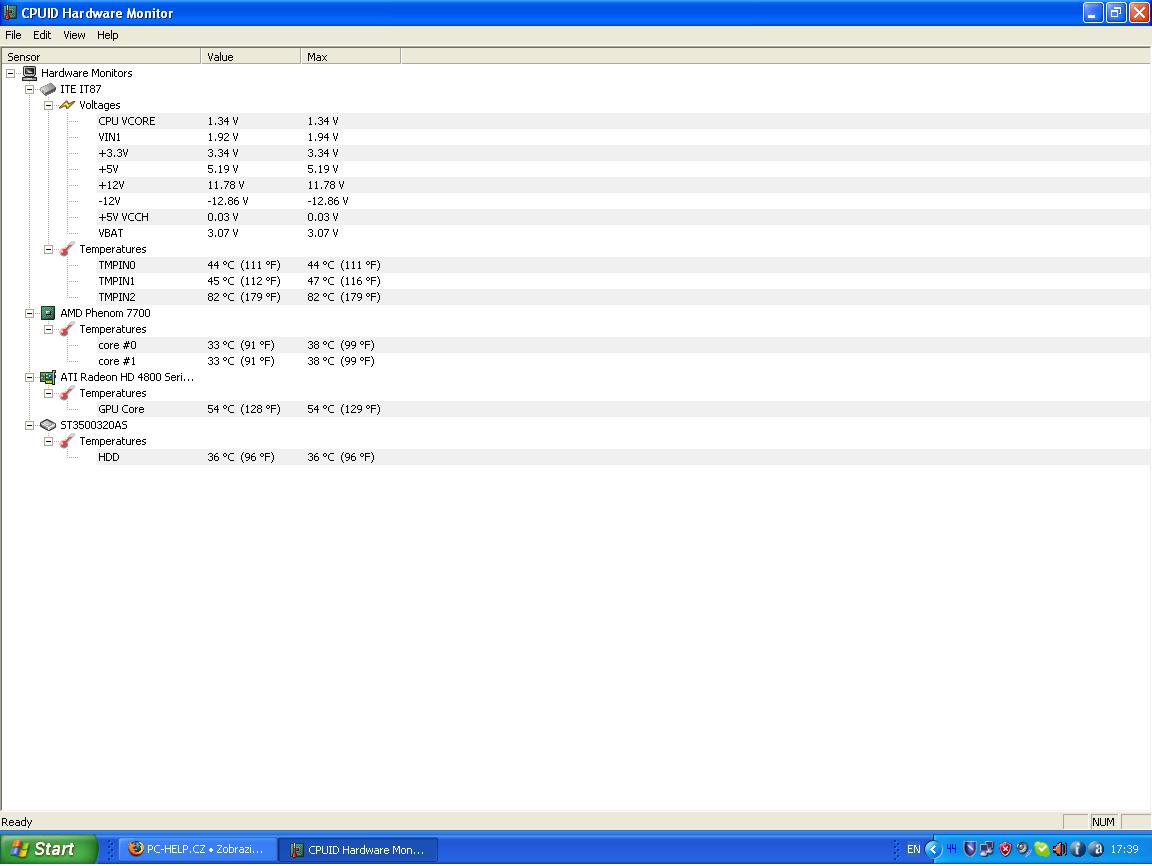Screen dimensions: 1152x866
Task: Show hidden tray icons arrow
Action: [x=933, y=849]
